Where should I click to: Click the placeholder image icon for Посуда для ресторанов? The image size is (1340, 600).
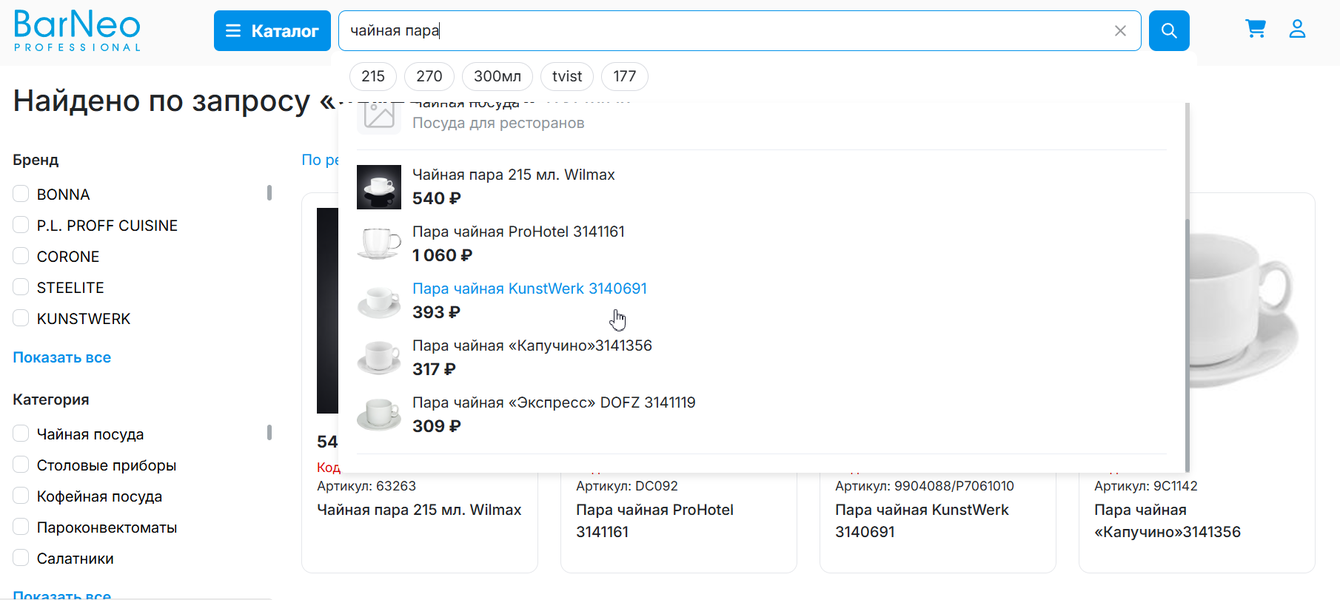point(379,117)
